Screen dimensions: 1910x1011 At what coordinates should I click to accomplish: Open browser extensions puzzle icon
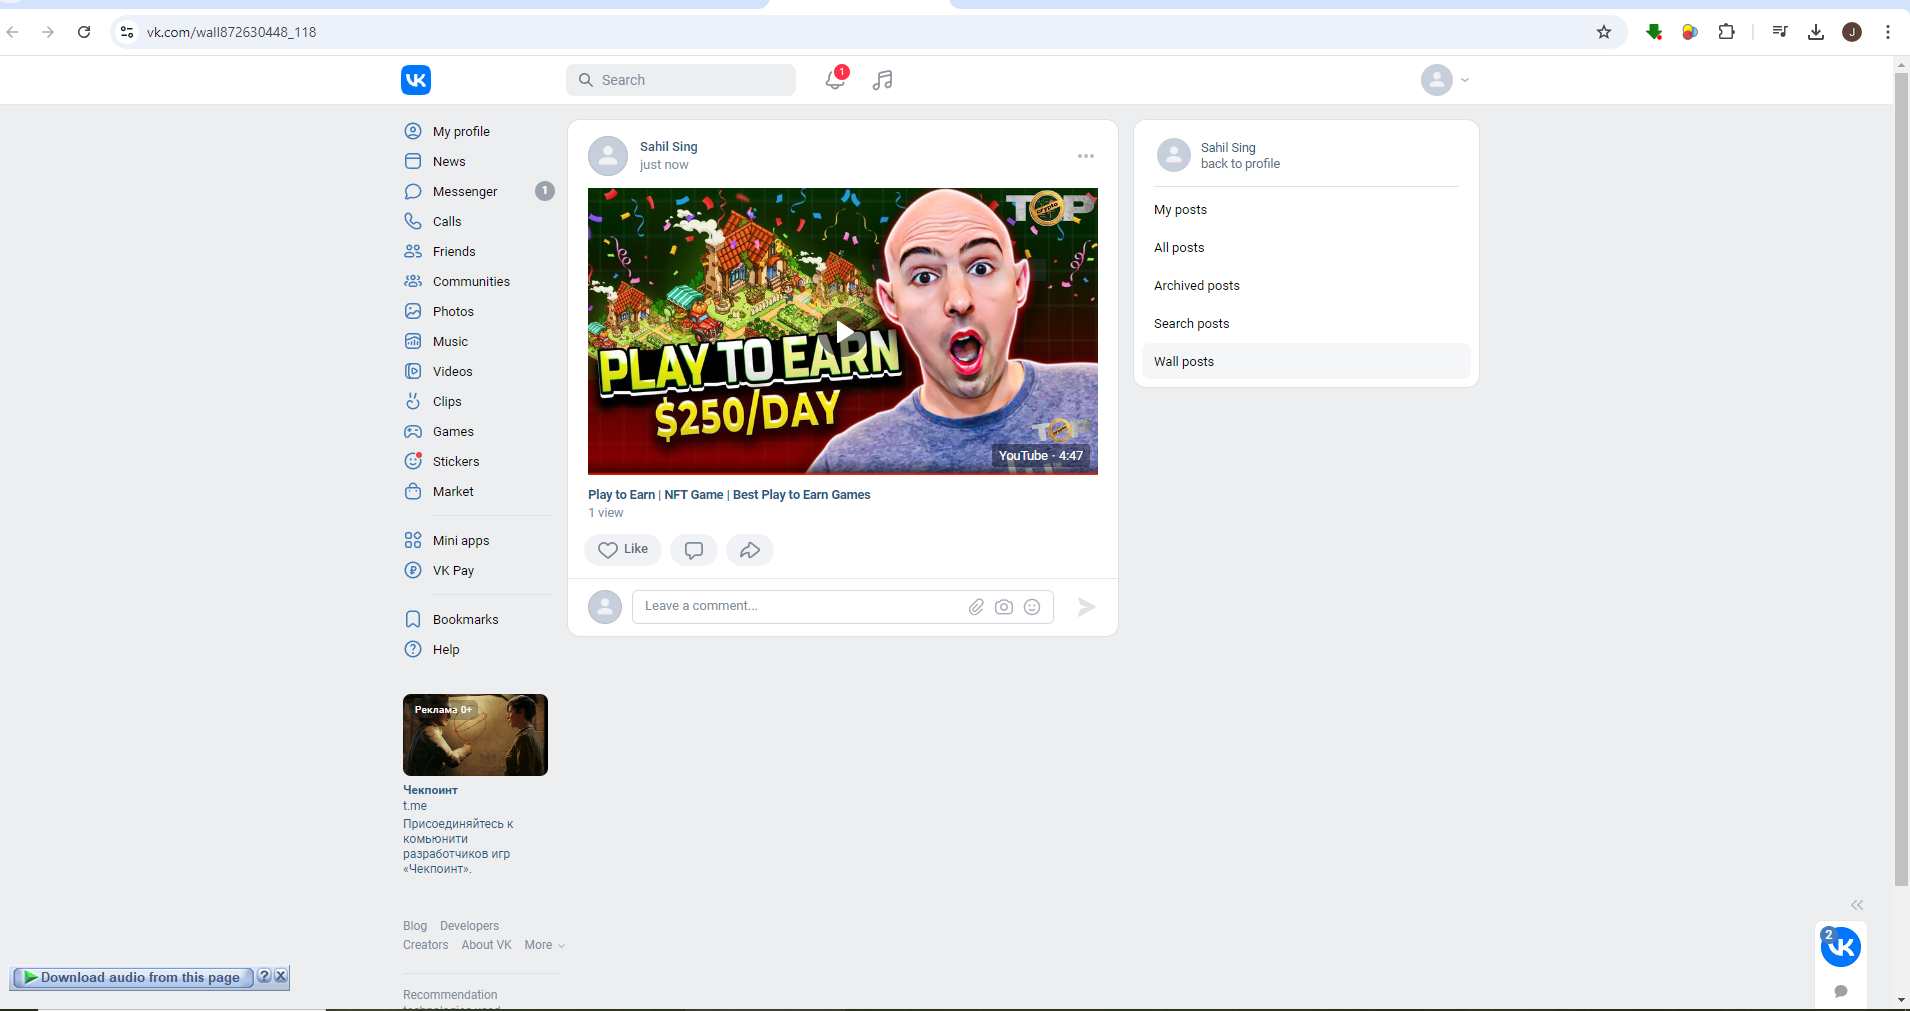(1726, 32)
